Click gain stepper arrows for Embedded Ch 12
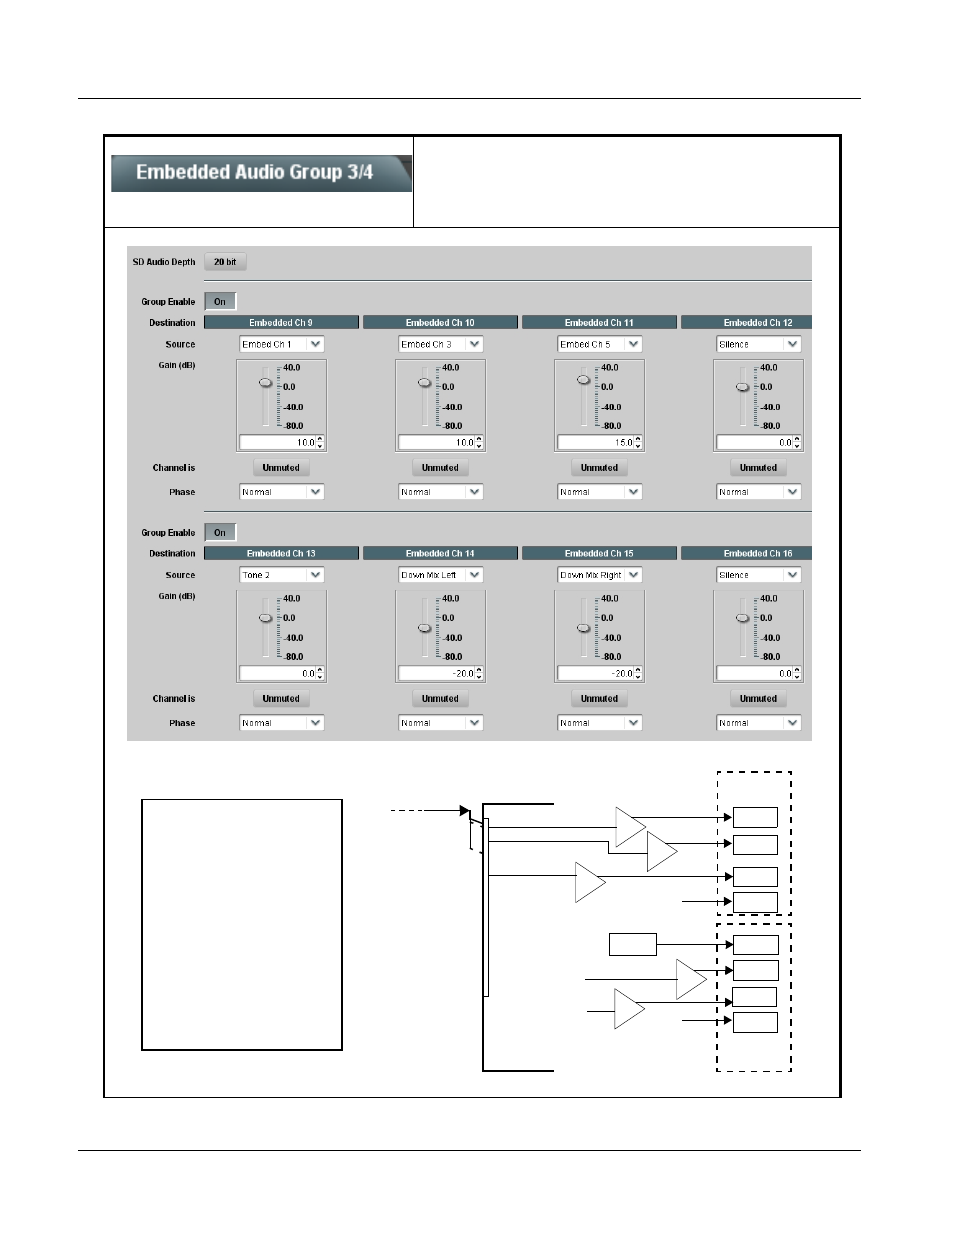Viewport: 954px width, 1235px height. pyautogui.click(x=797, y=442)
